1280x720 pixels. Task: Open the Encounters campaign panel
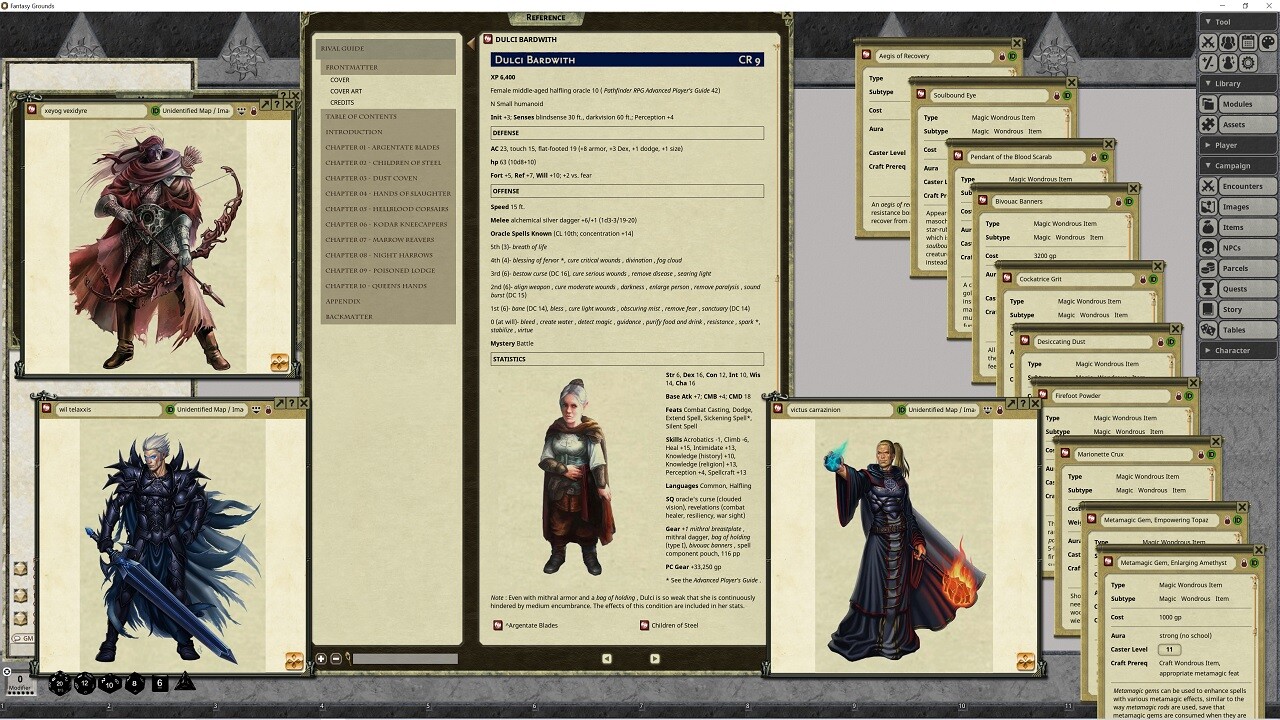(1243, 186)
